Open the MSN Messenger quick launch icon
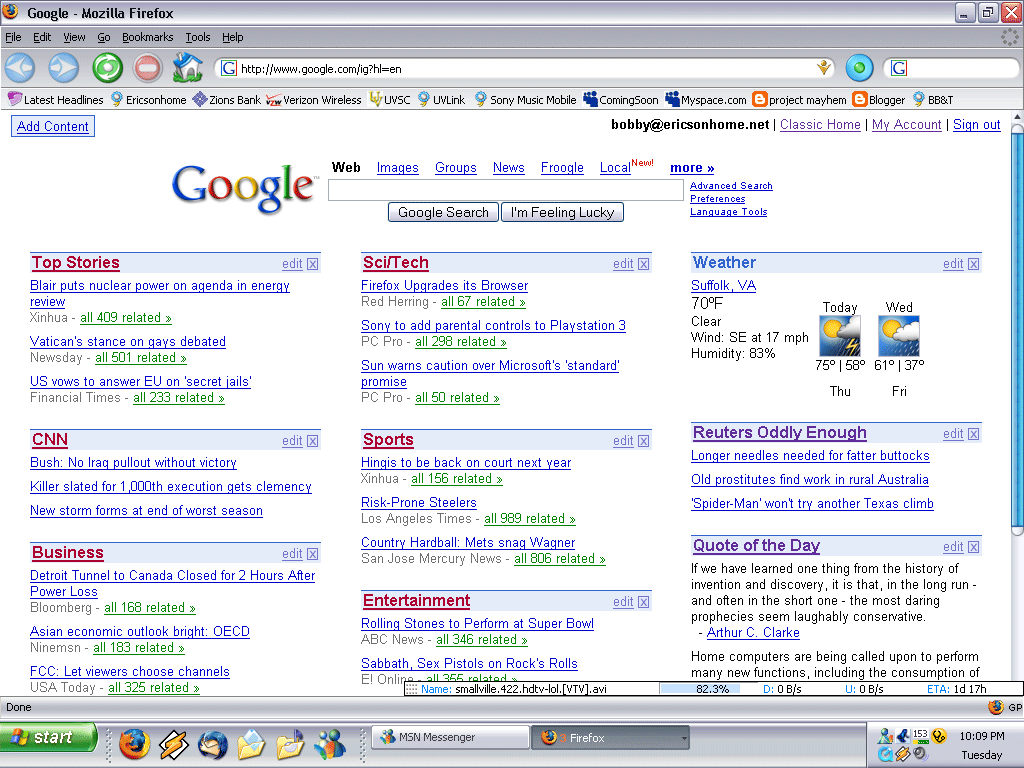Screen dimensions: 1024x768 [330, 744]
